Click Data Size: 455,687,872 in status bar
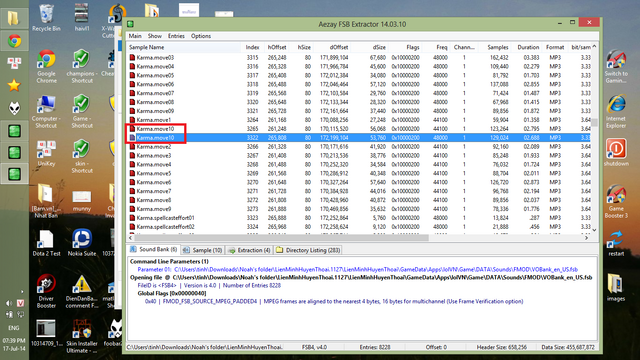This screenshot has width=640, height=360. point(568,347)
